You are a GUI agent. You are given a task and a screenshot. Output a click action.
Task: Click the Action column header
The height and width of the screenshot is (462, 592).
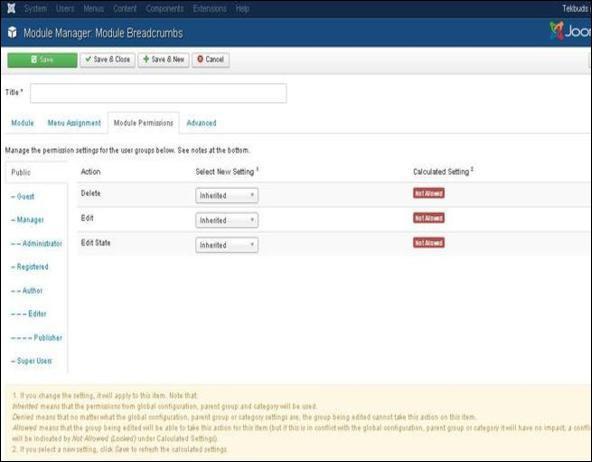click(x=91, y=172)
